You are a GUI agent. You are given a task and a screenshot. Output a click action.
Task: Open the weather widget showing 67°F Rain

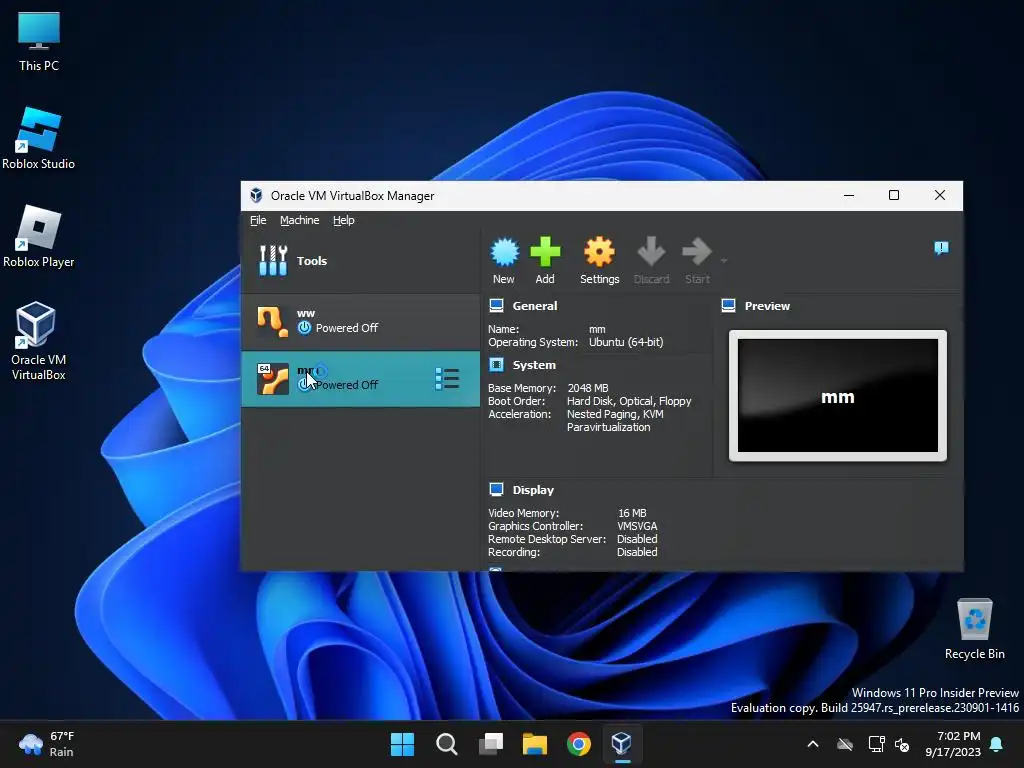(48, 744)
